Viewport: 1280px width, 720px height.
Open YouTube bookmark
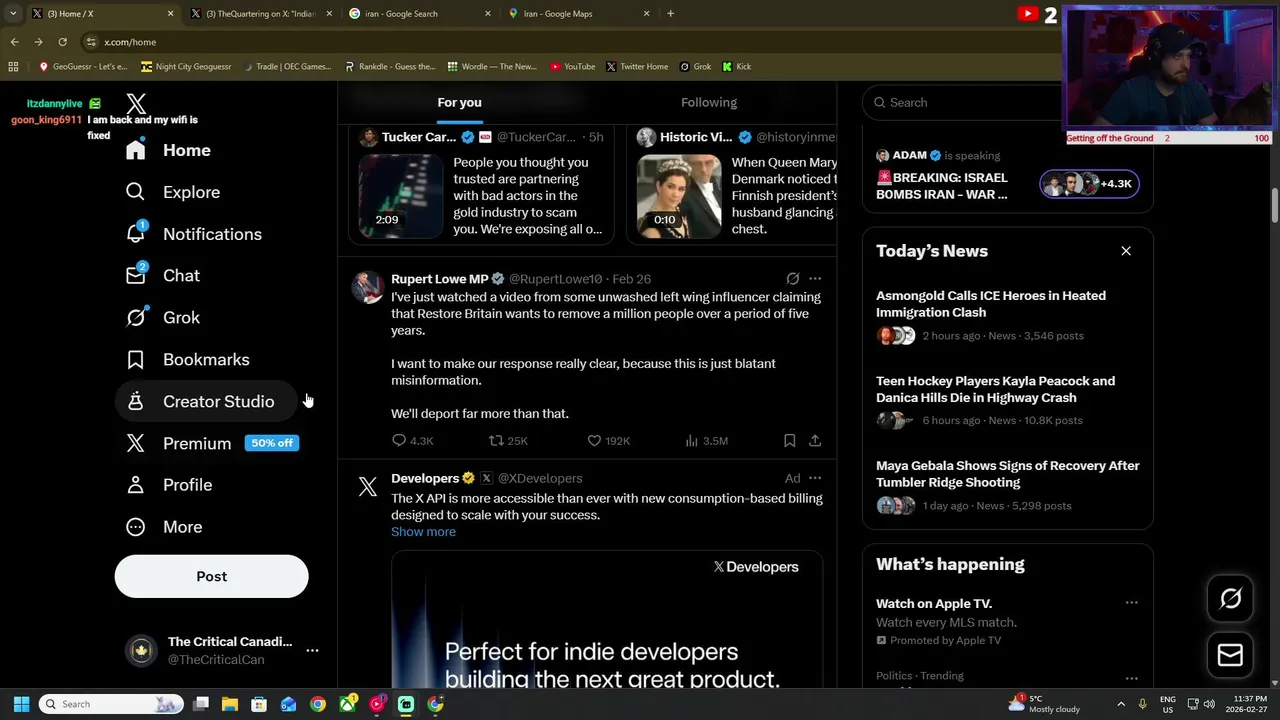[x=572, y=67]
